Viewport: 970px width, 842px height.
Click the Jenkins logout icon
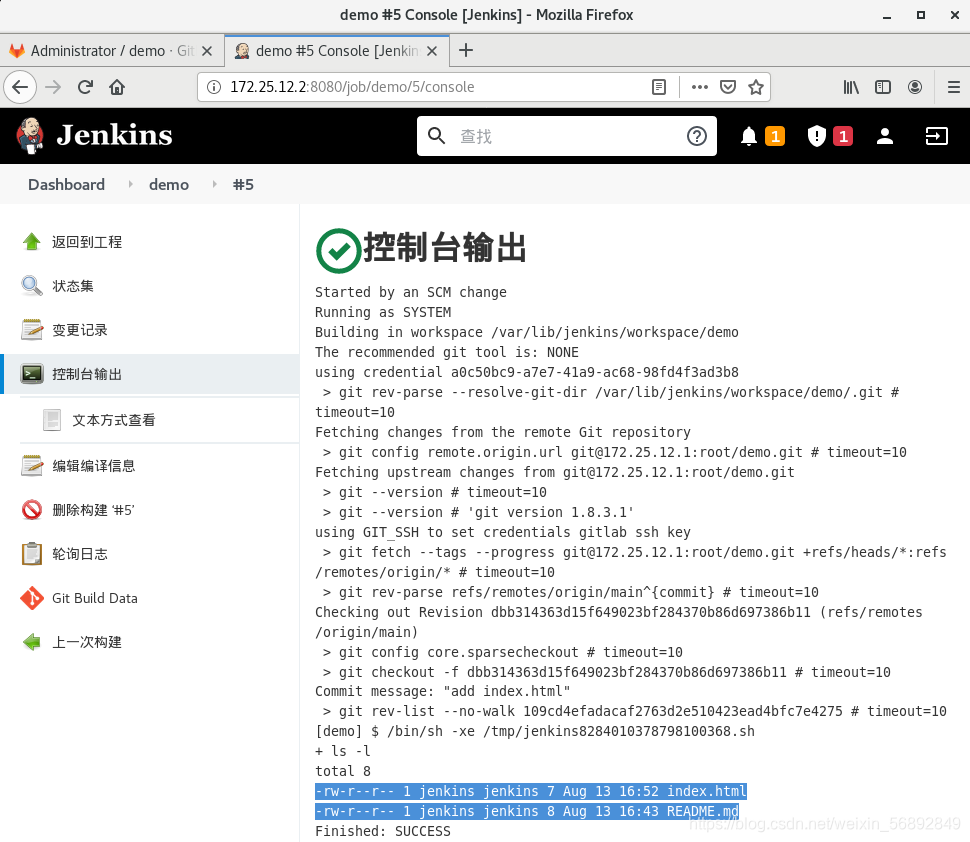click(x=936, y=136)
